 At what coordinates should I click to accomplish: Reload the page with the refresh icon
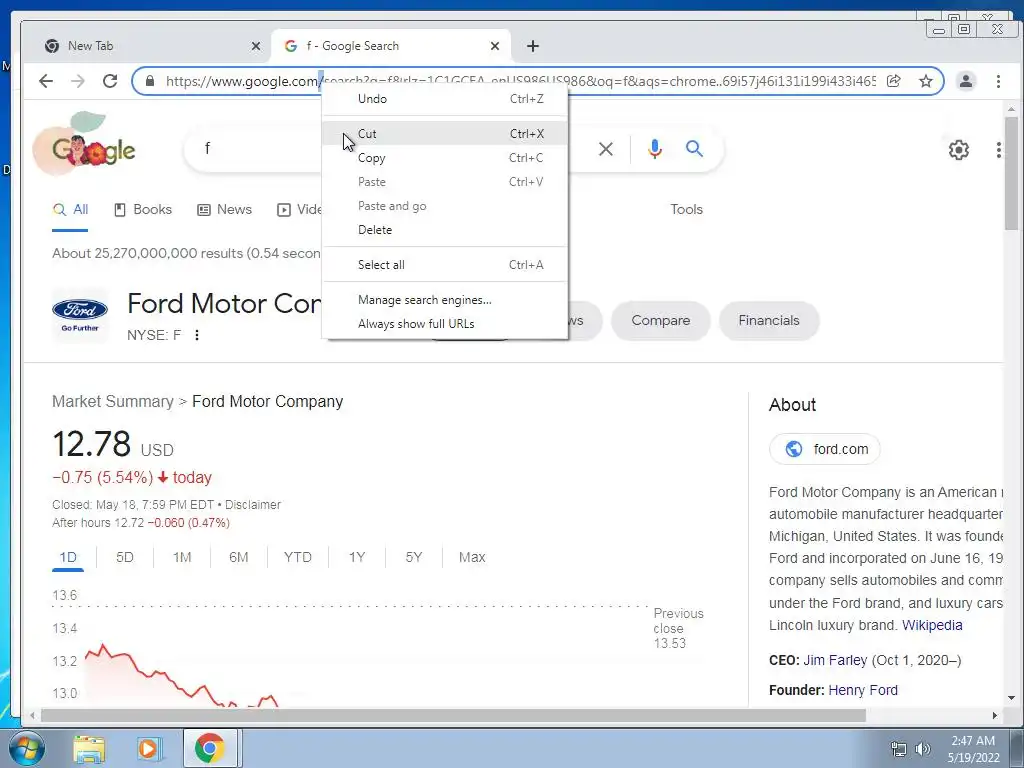[110, 81]
